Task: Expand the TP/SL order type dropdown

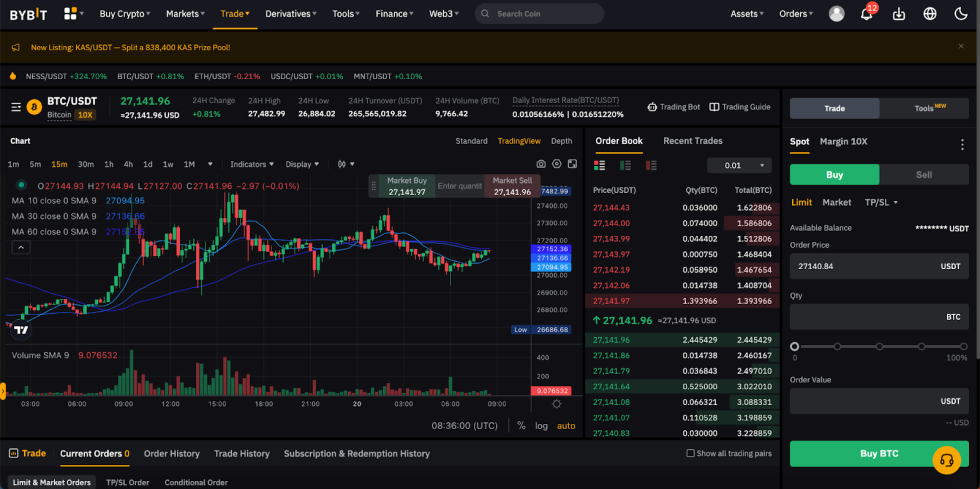Action: [x=881, y=202]
